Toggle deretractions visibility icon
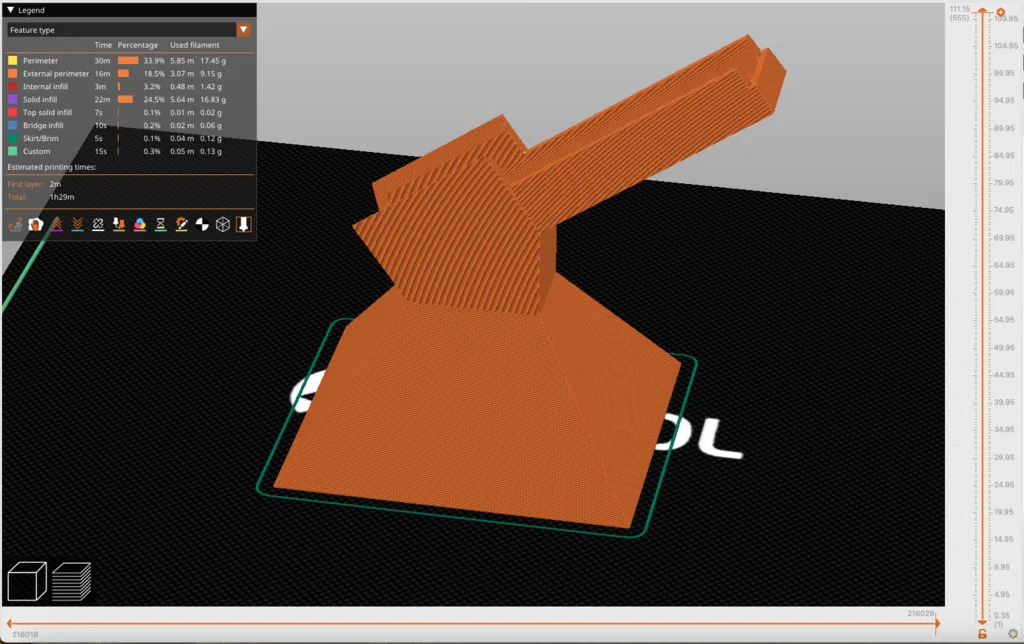The width and height of the screenshot is (1024, 644). tap(78, 225)
